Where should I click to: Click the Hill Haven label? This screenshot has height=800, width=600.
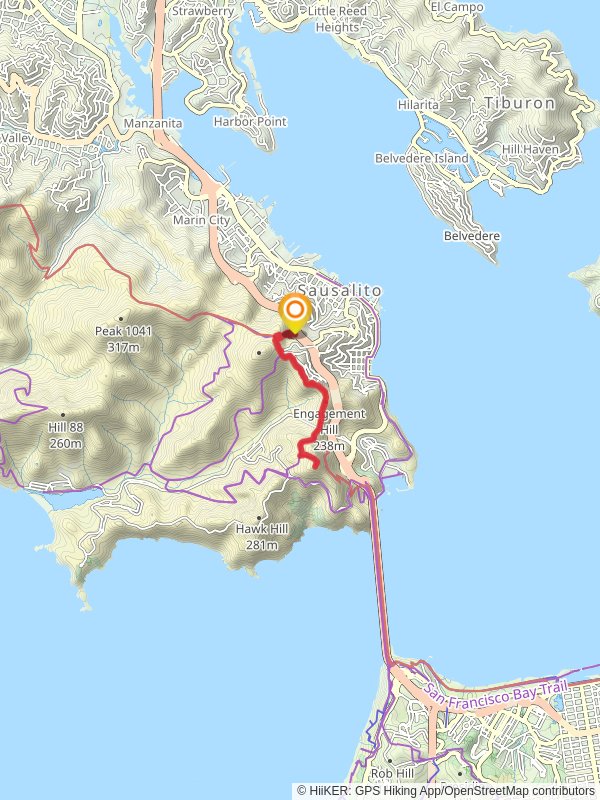[x=530, y=149]
